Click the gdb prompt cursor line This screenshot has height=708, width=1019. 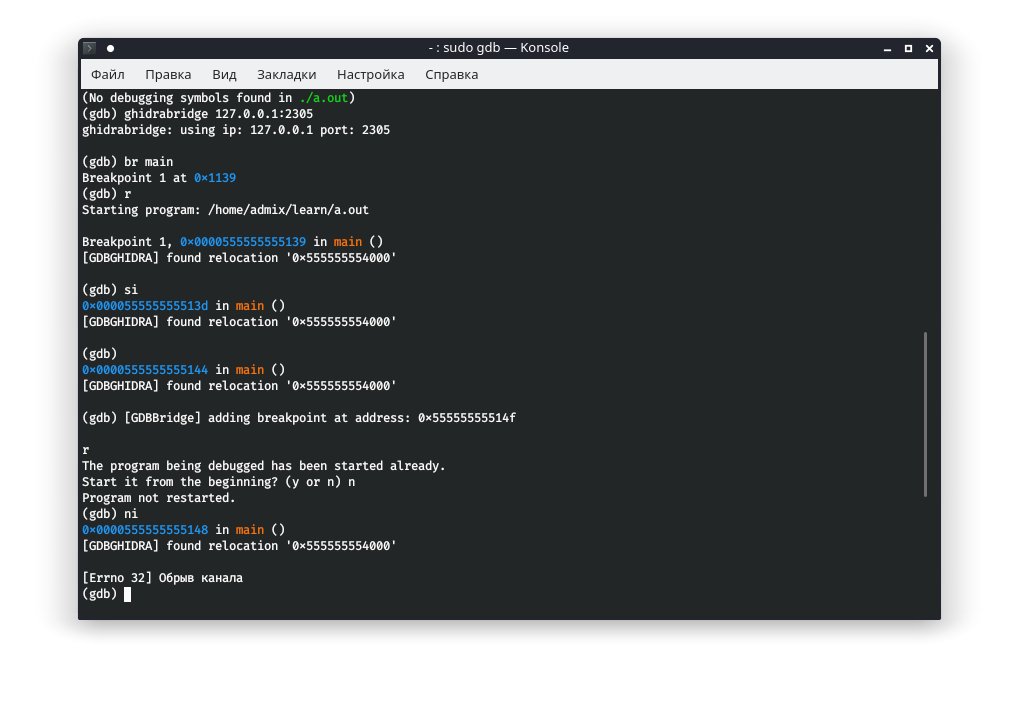[x=107, y=594]
